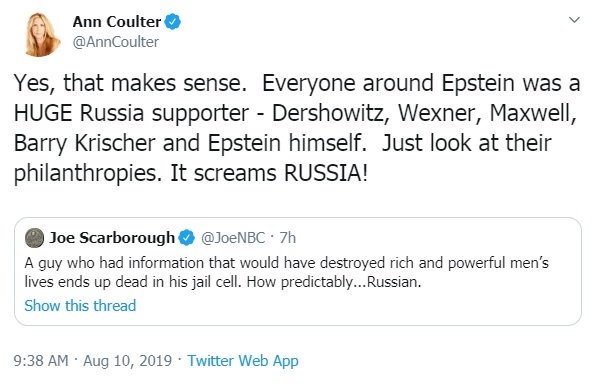Screen dimensions: 596x383
Task: Open Ann Coulter's profile picture
Action: pos(41,34)
